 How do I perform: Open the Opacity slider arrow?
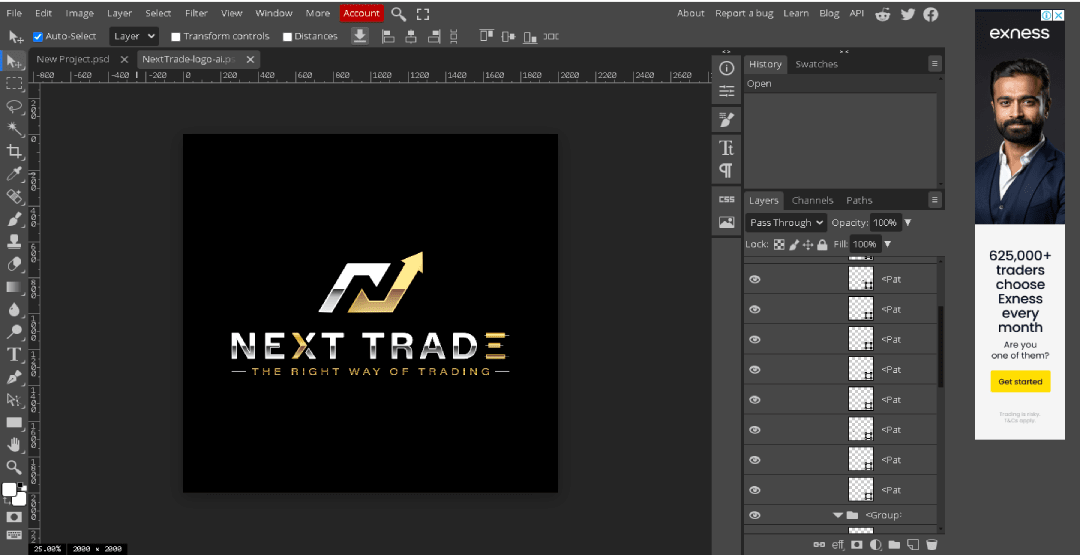point(907,222)
